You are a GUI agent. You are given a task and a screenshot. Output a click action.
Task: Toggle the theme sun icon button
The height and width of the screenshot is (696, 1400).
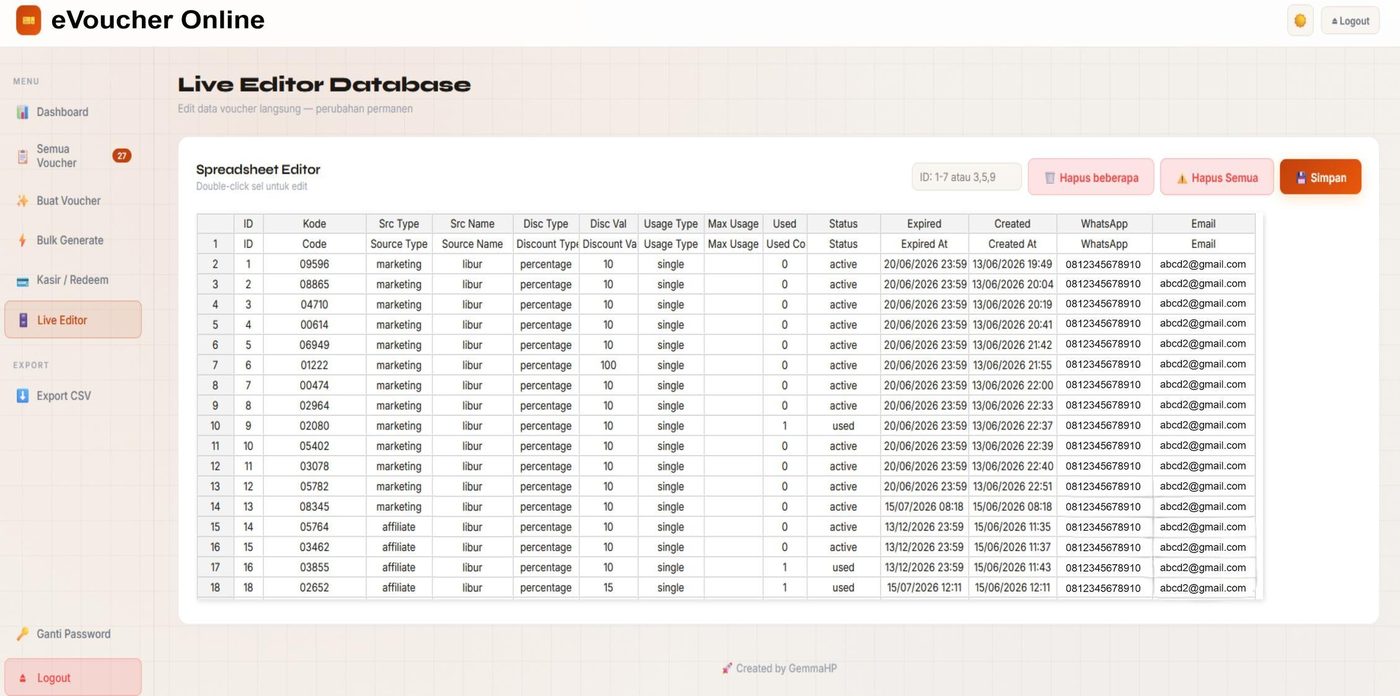1300,21
